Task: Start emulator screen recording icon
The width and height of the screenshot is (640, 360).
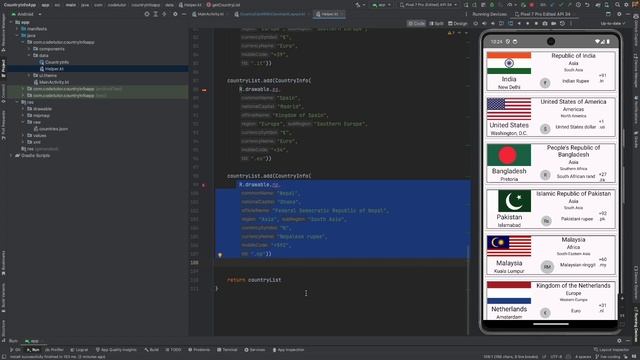Action: coord(553,24)
